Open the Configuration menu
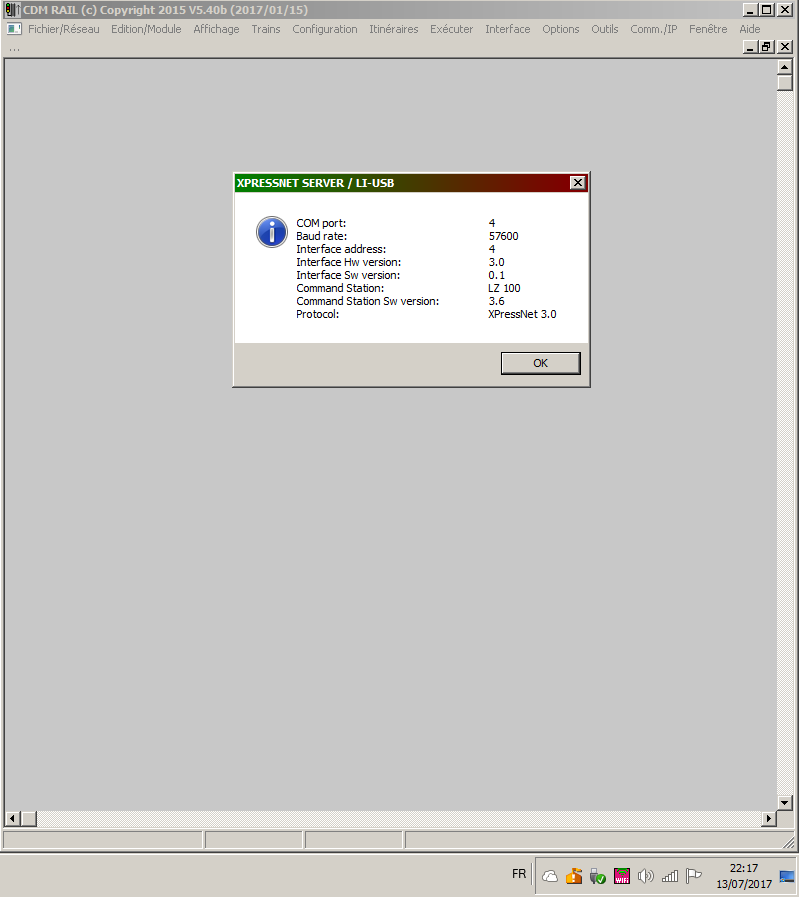 pyautogui.click(x=325, y=29)
